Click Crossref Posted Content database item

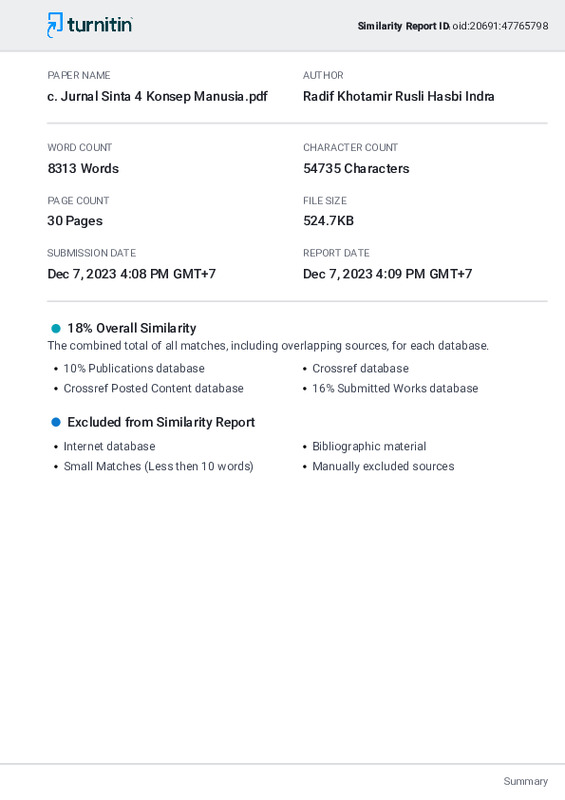coord(153,388)
